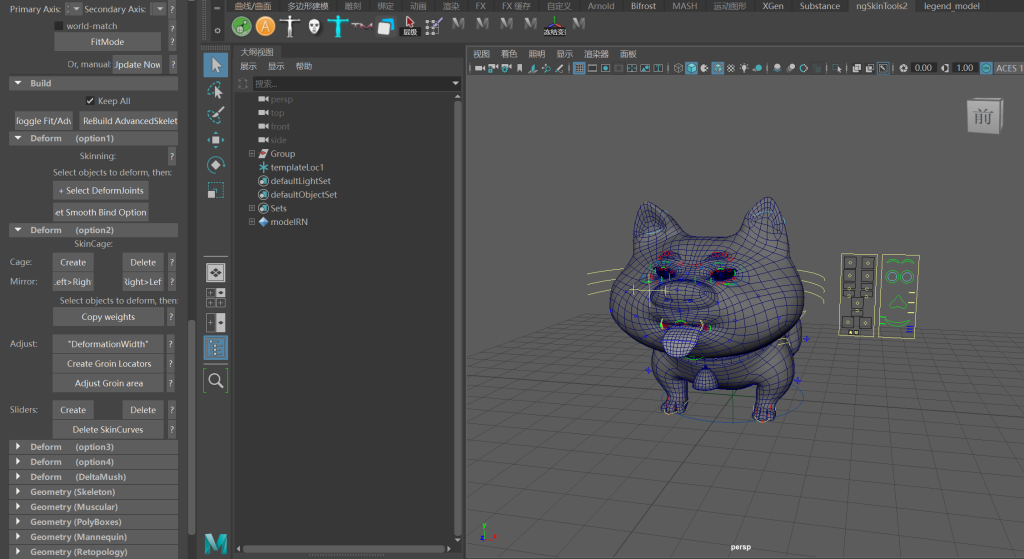Click the front view cube
Viewport: 1024px width, 559px height.
tap(984, 116)
